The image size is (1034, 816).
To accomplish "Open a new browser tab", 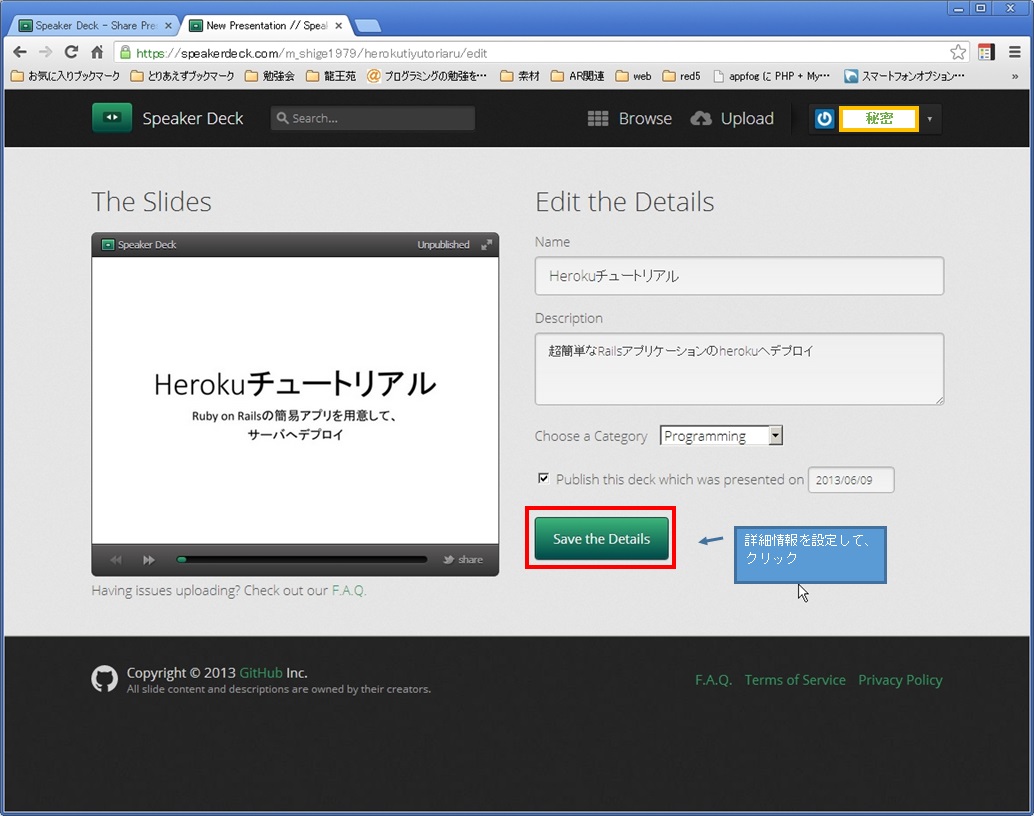I will tap(367, 26).
